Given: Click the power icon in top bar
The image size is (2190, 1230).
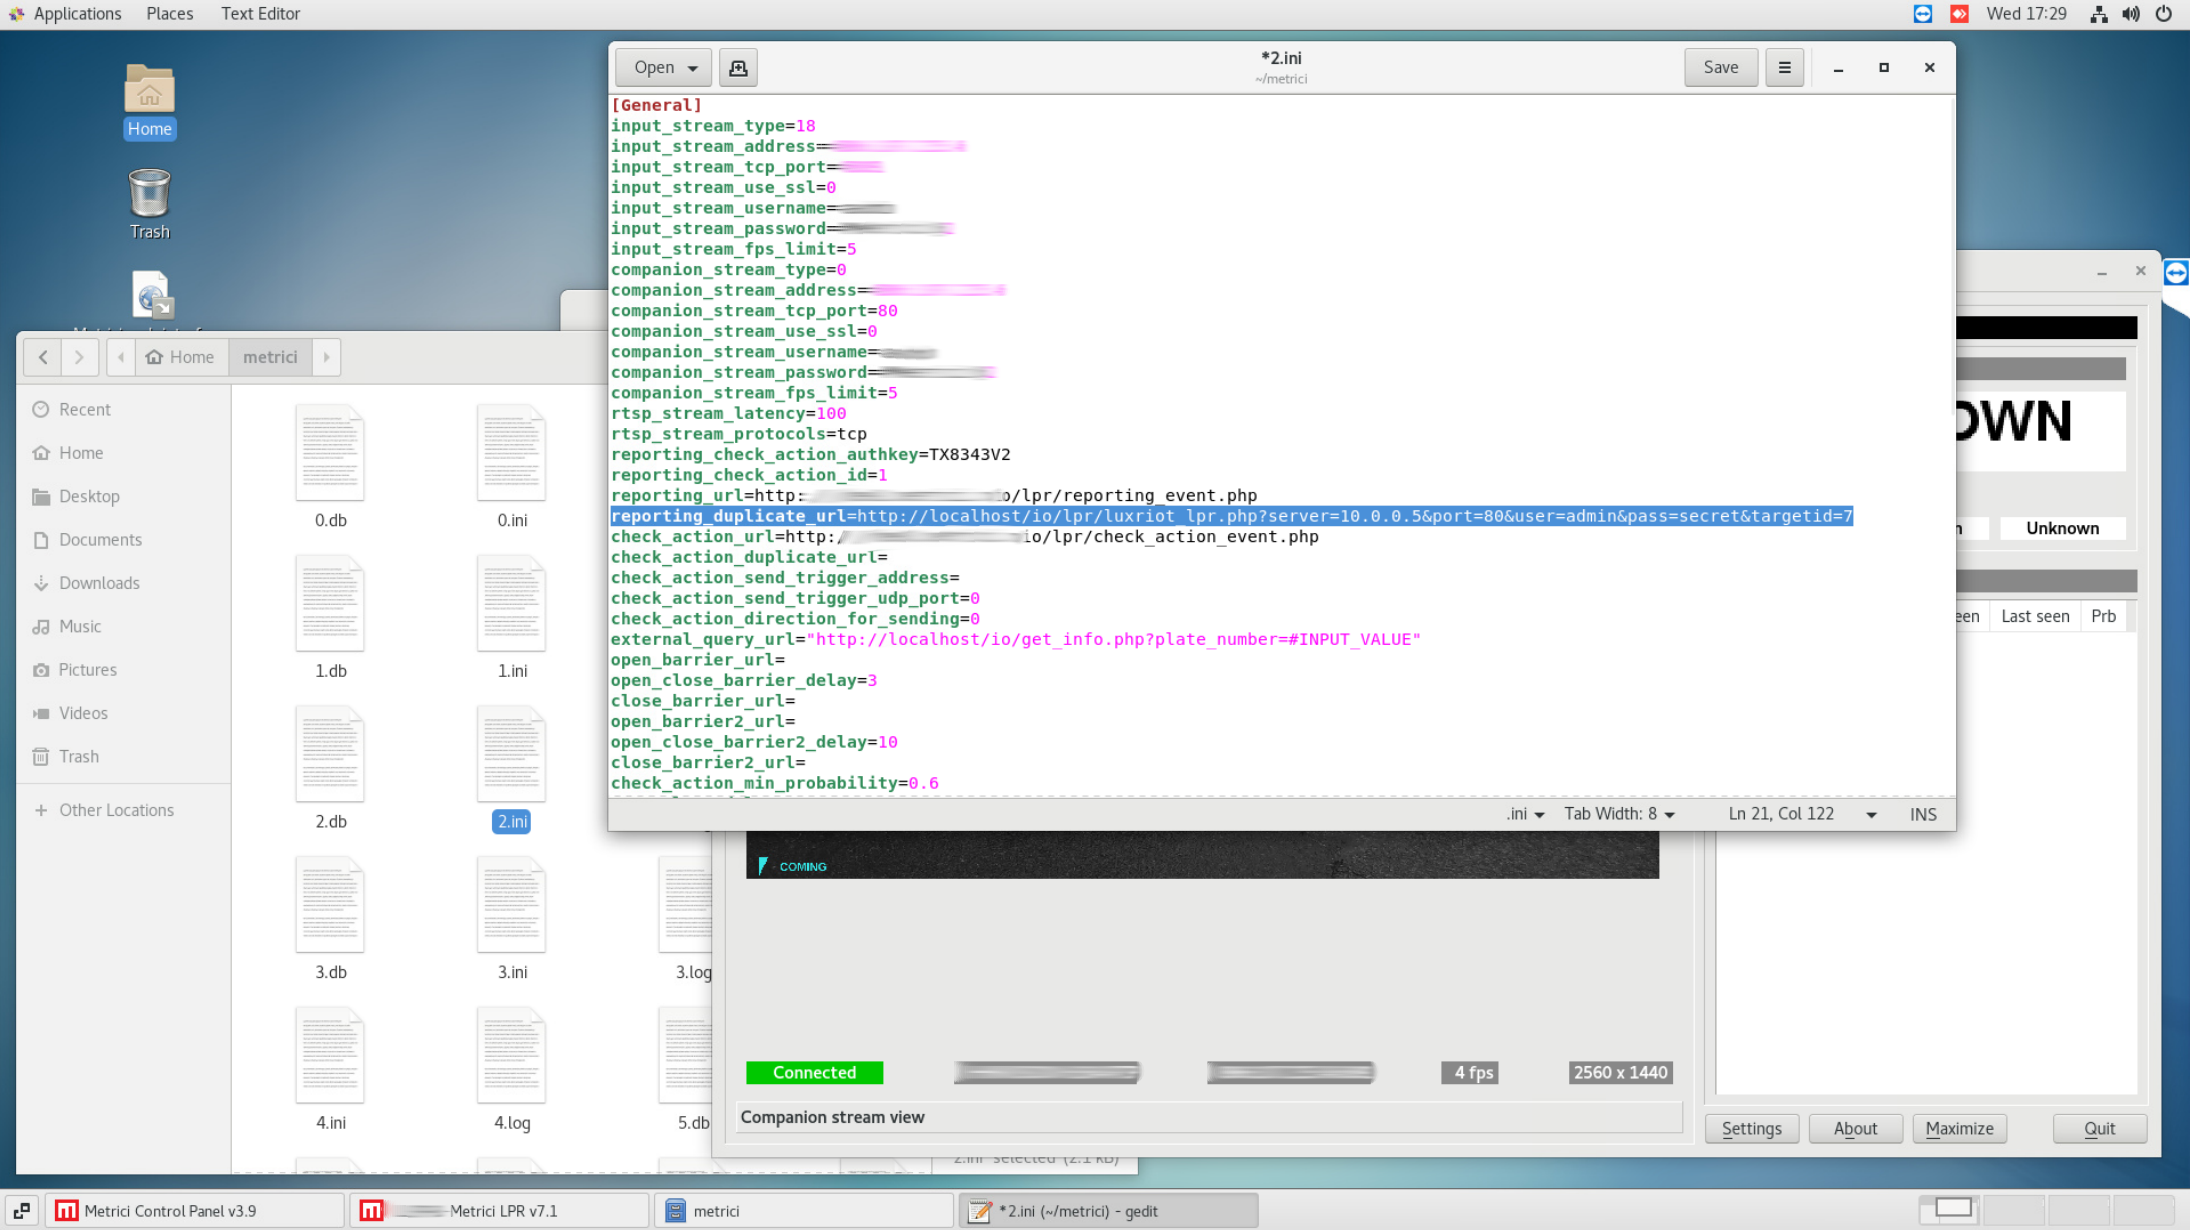Looking at the screenshot, I should 2163,13.
